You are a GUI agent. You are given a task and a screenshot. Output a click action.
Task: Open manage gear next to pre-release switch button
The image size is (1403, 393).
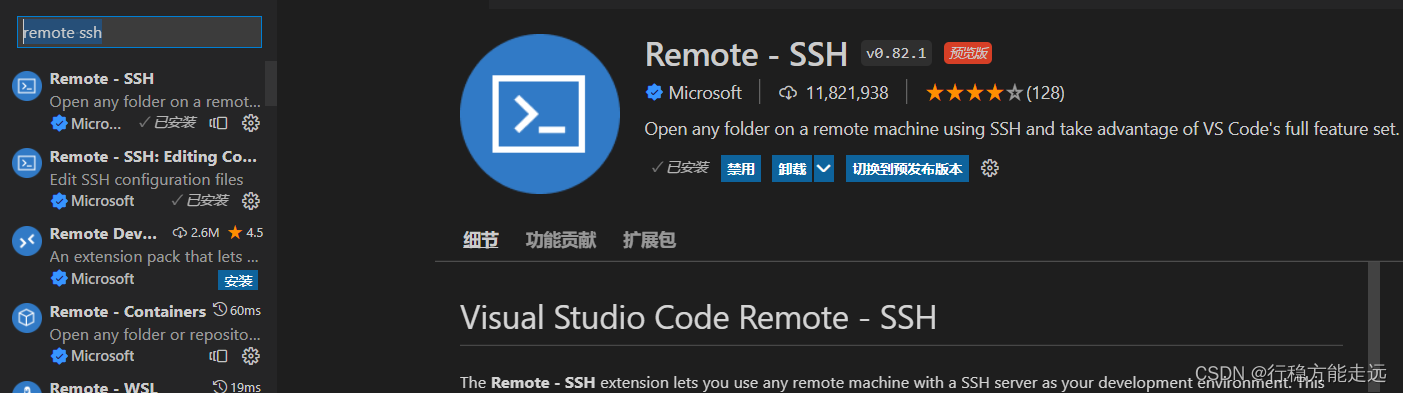tap(990, 168)
